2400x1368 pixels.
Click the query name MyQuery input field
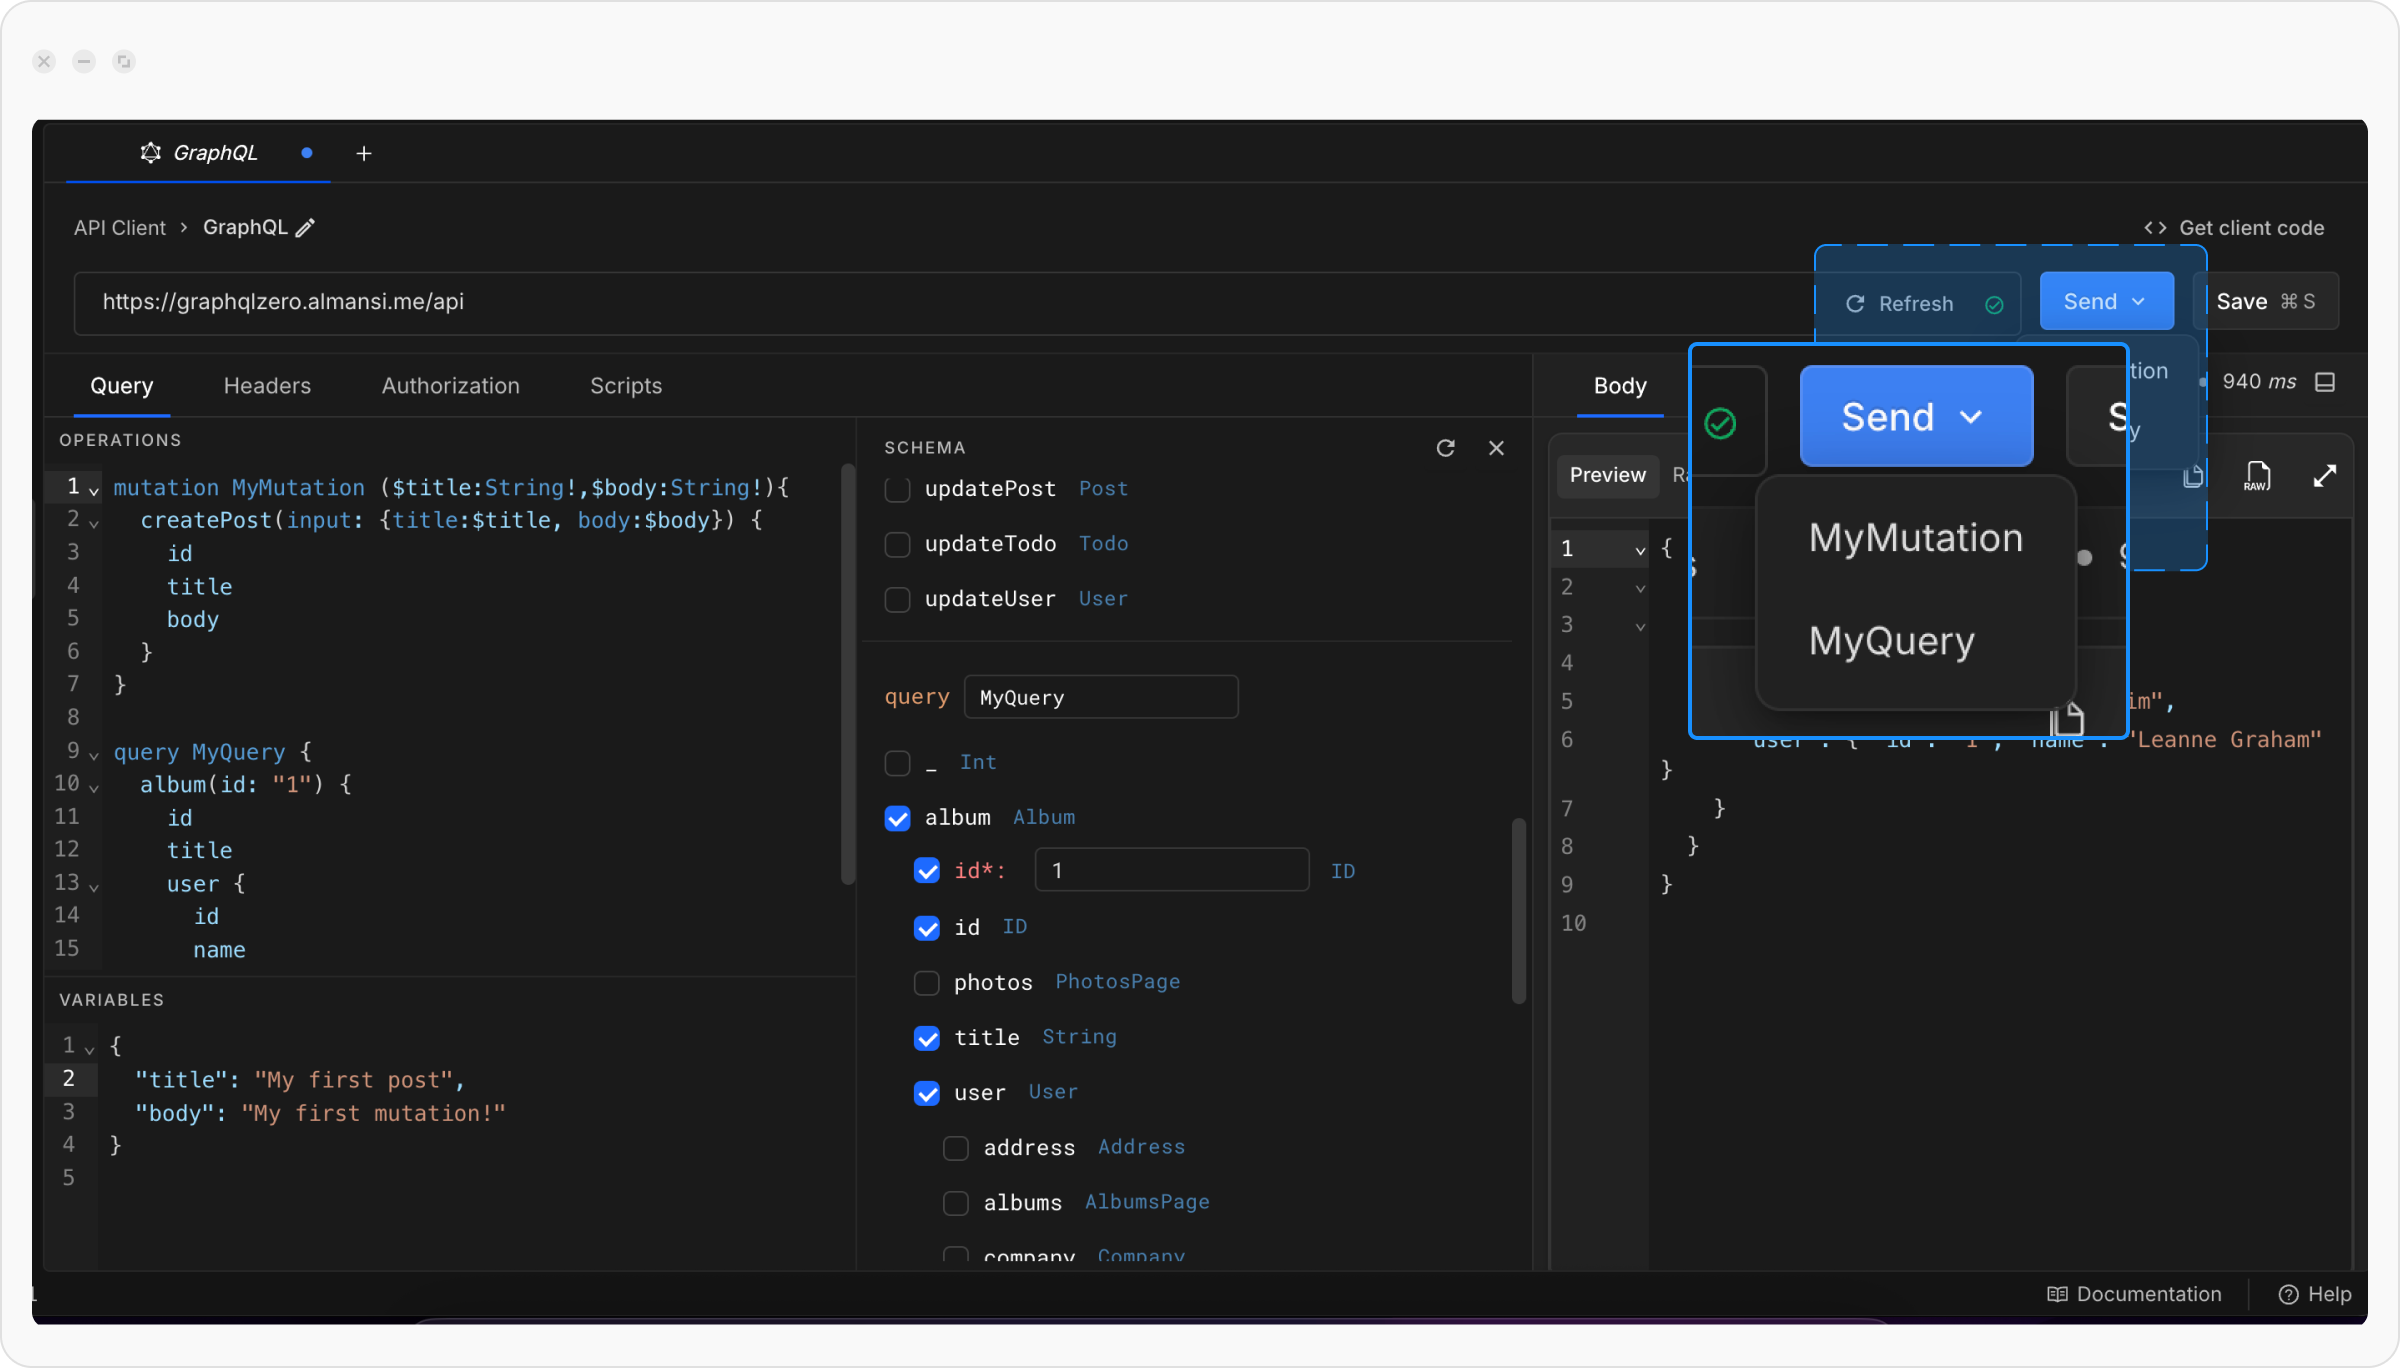tap(1100, 697)
